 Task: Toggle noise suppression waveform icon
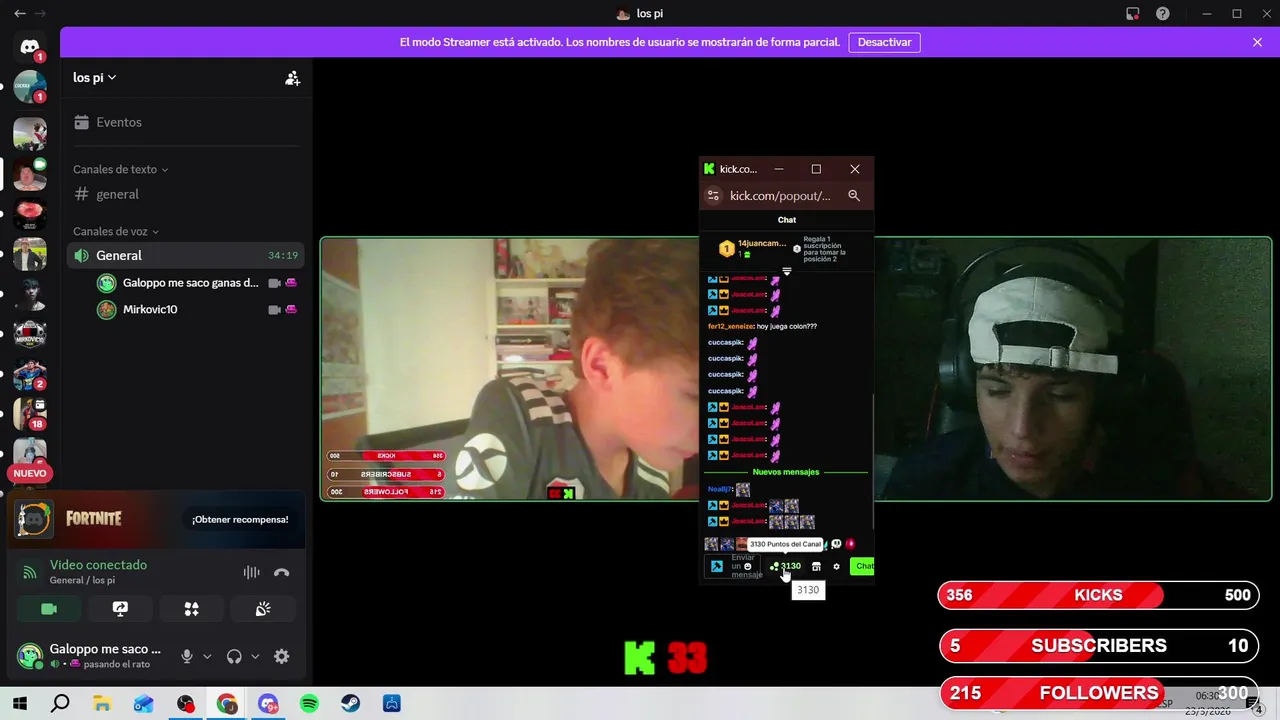click(x=251, y=572)
